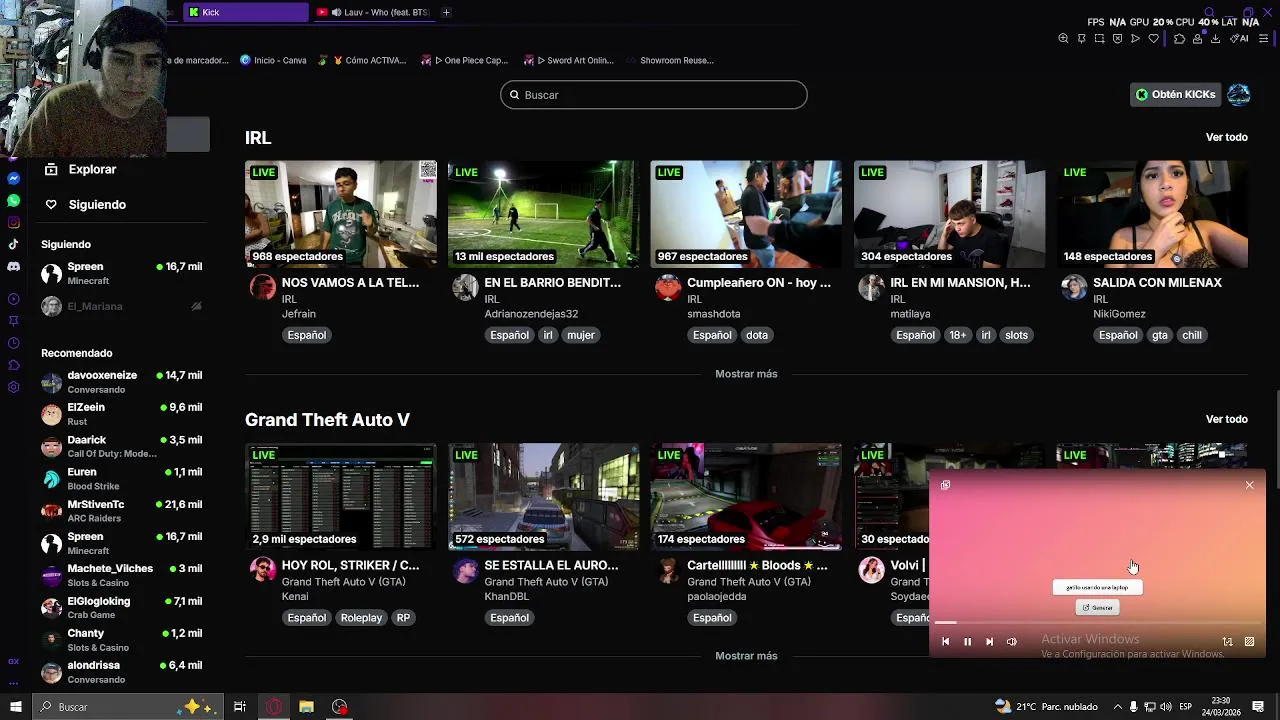The width and height of the screenshot is (1280, 720).
Task: Skip to next track in video popup
Action: [989, 642]
